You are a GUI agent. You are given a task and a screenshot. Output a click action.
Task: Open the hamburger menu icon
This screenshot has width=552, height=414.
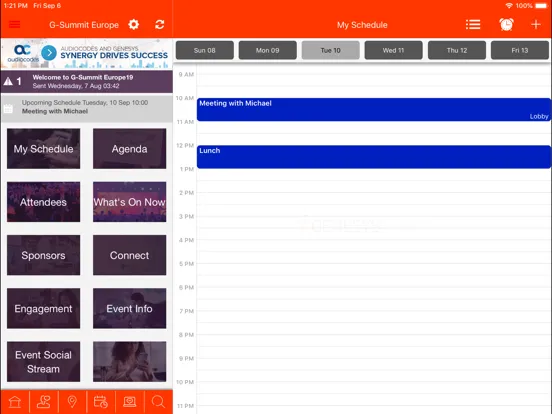point(14,24)
